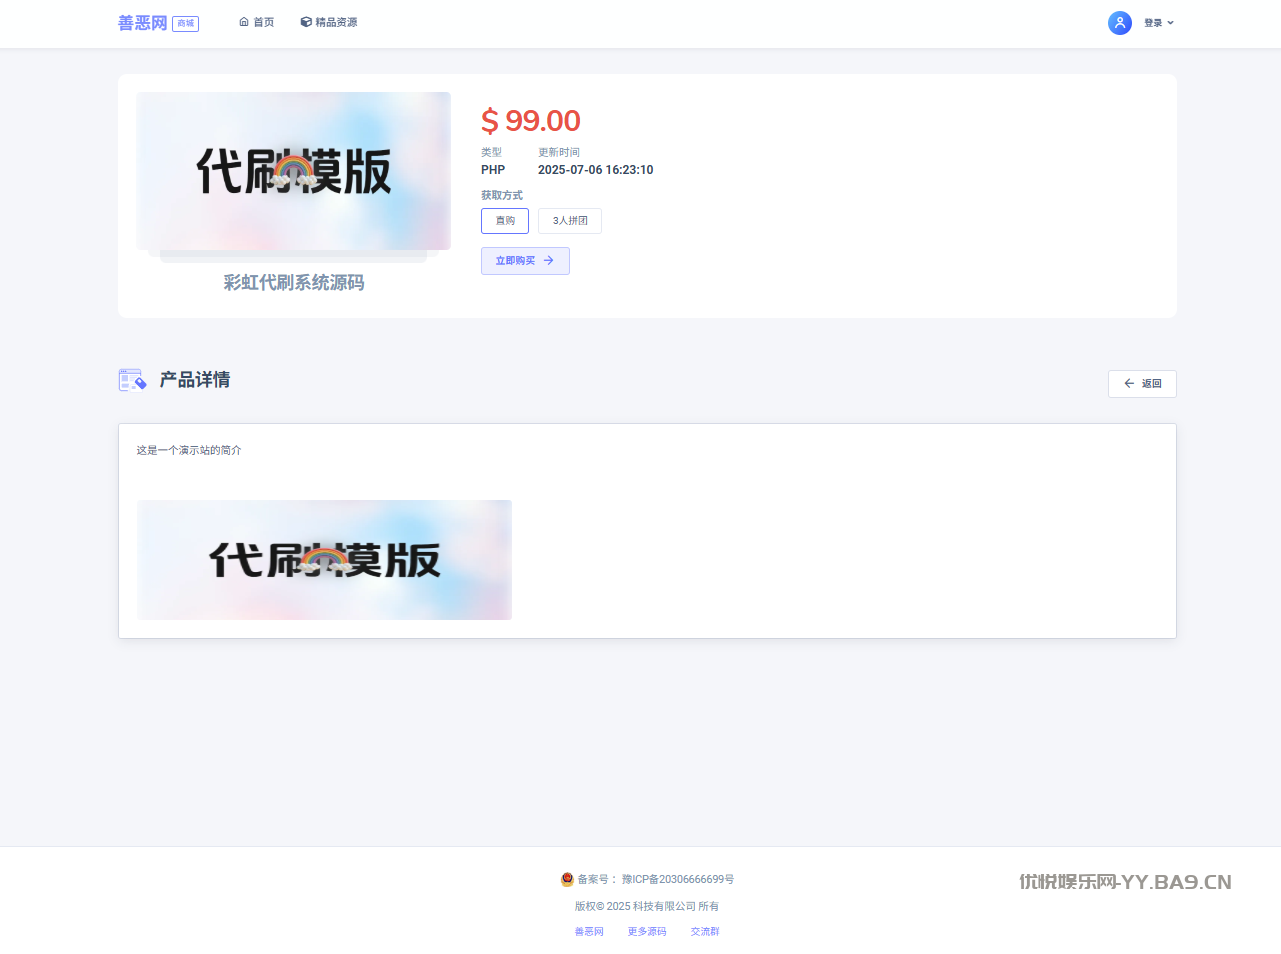Go to the 首页 nav item
This screenshot has width=1281, height=954.
click(264, 22)
